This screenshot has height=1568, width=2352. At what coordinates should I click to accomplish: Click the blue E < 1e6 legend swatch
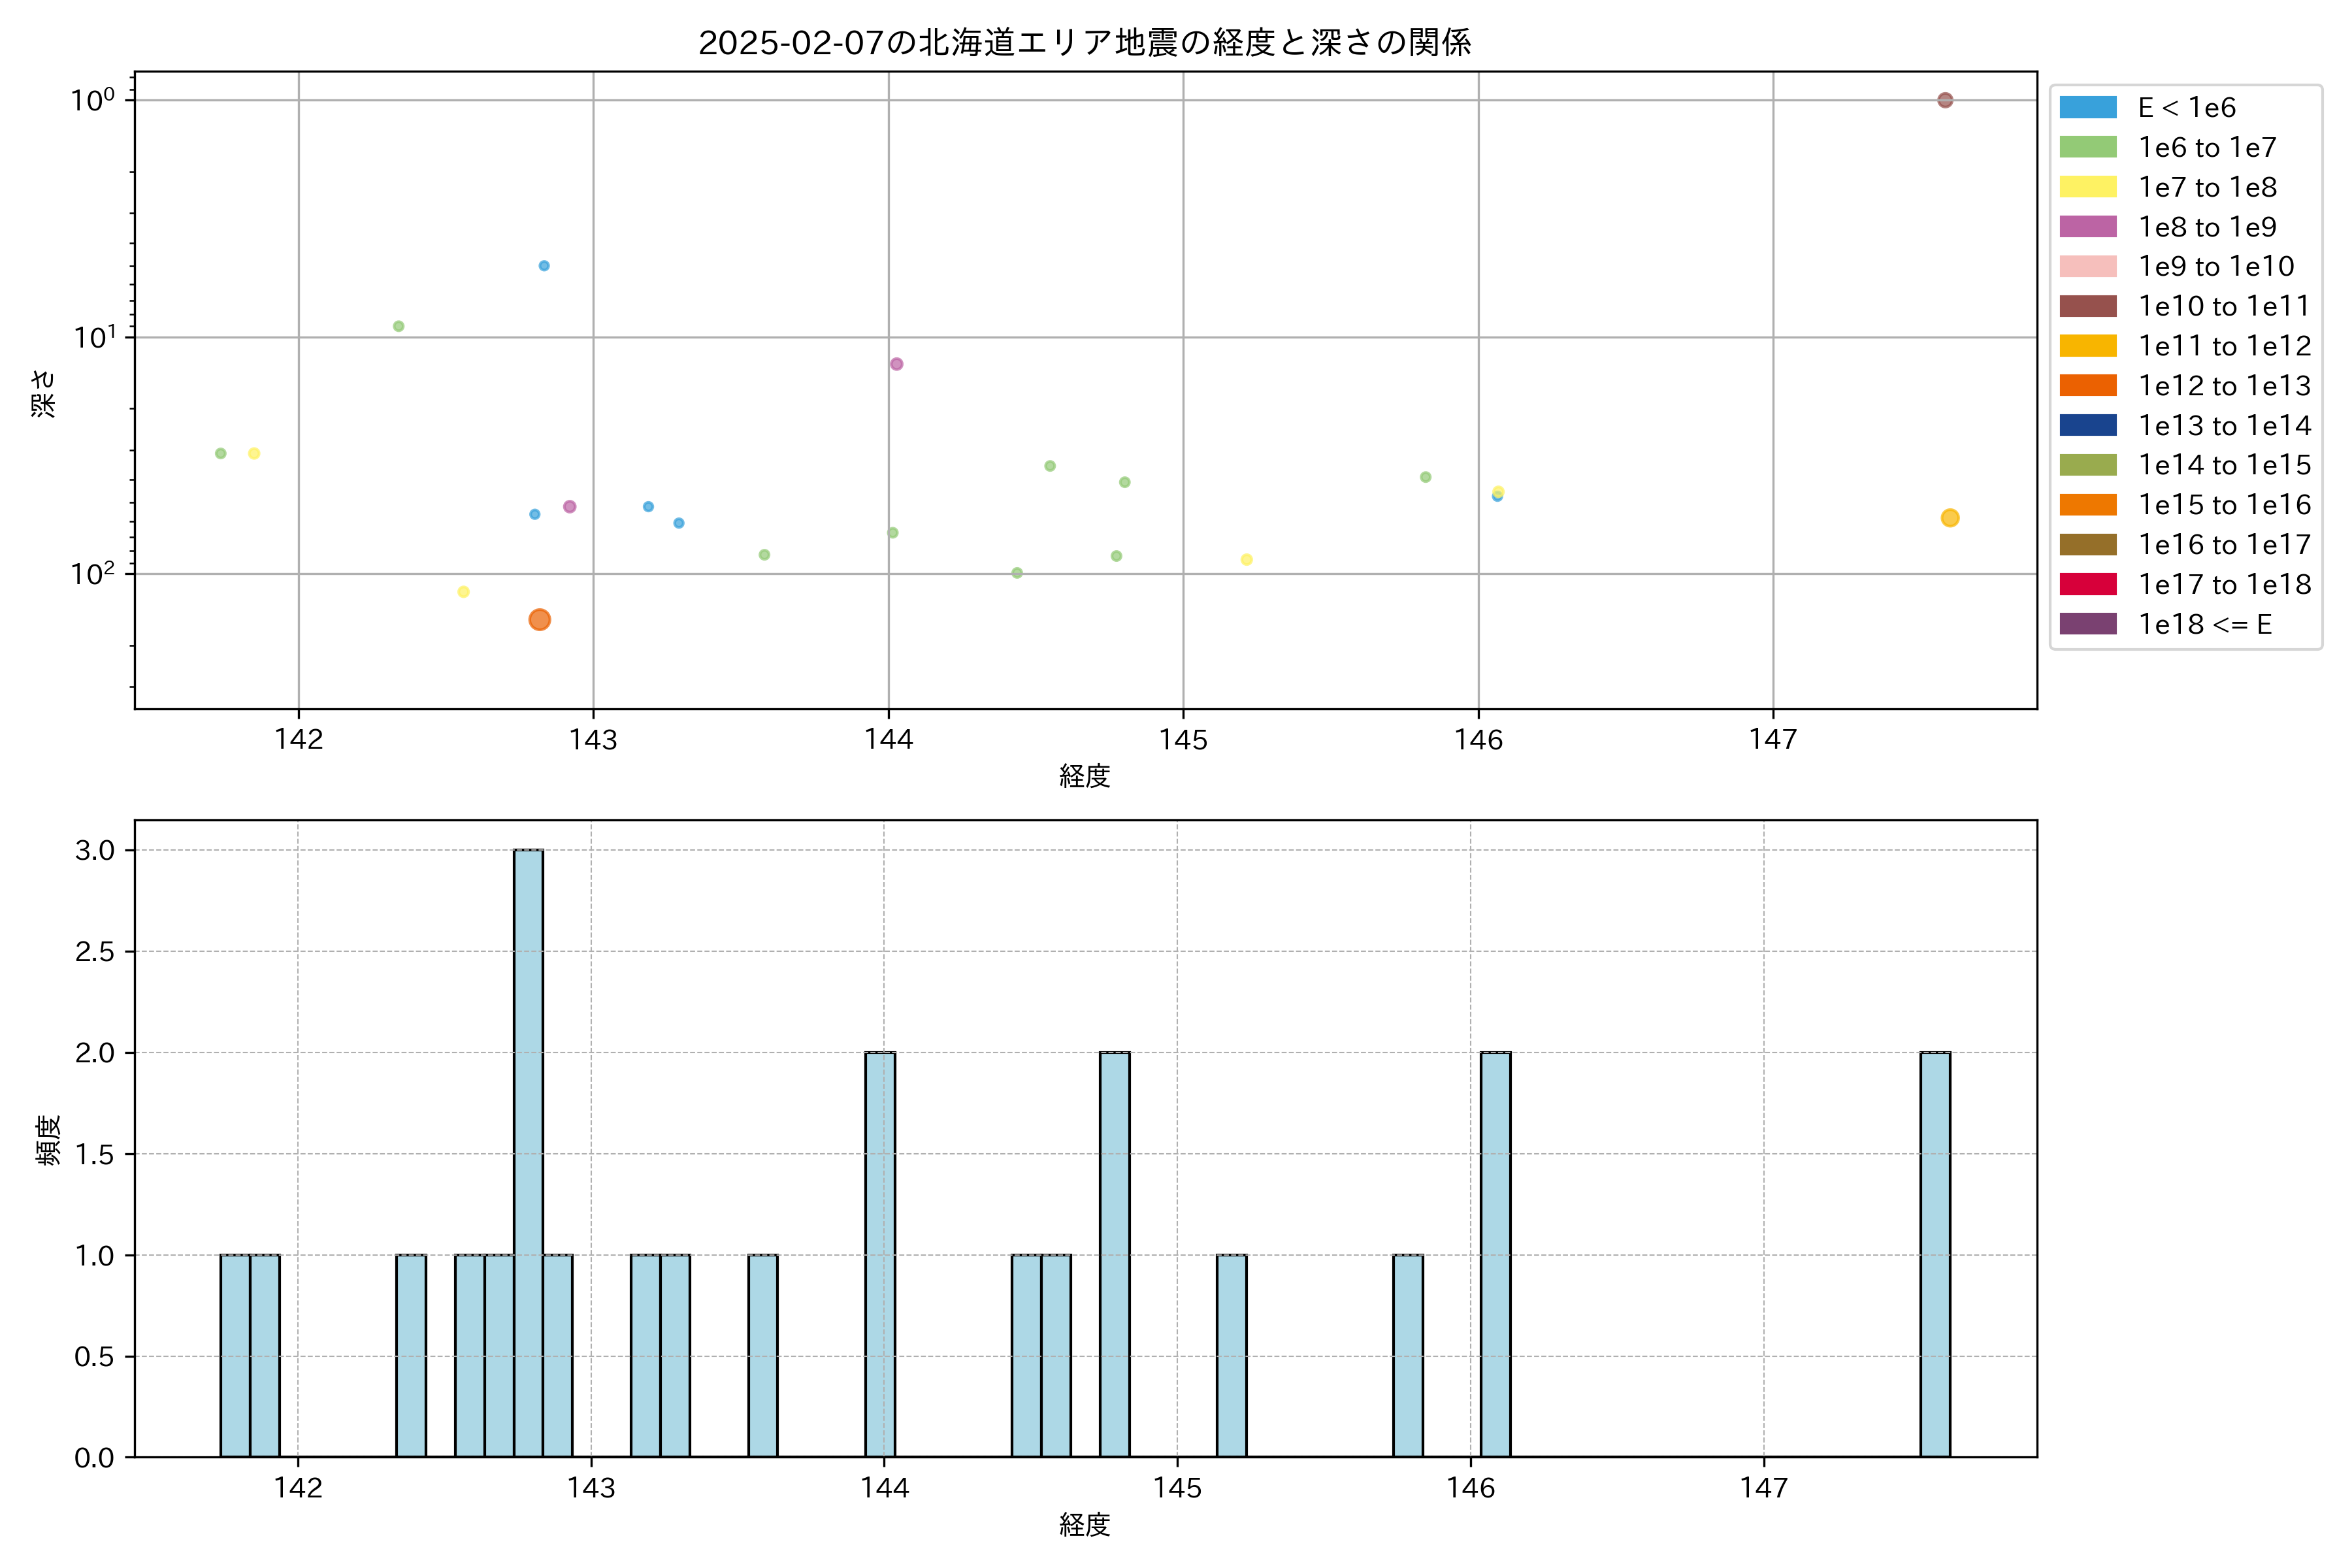pos(2087,107)
